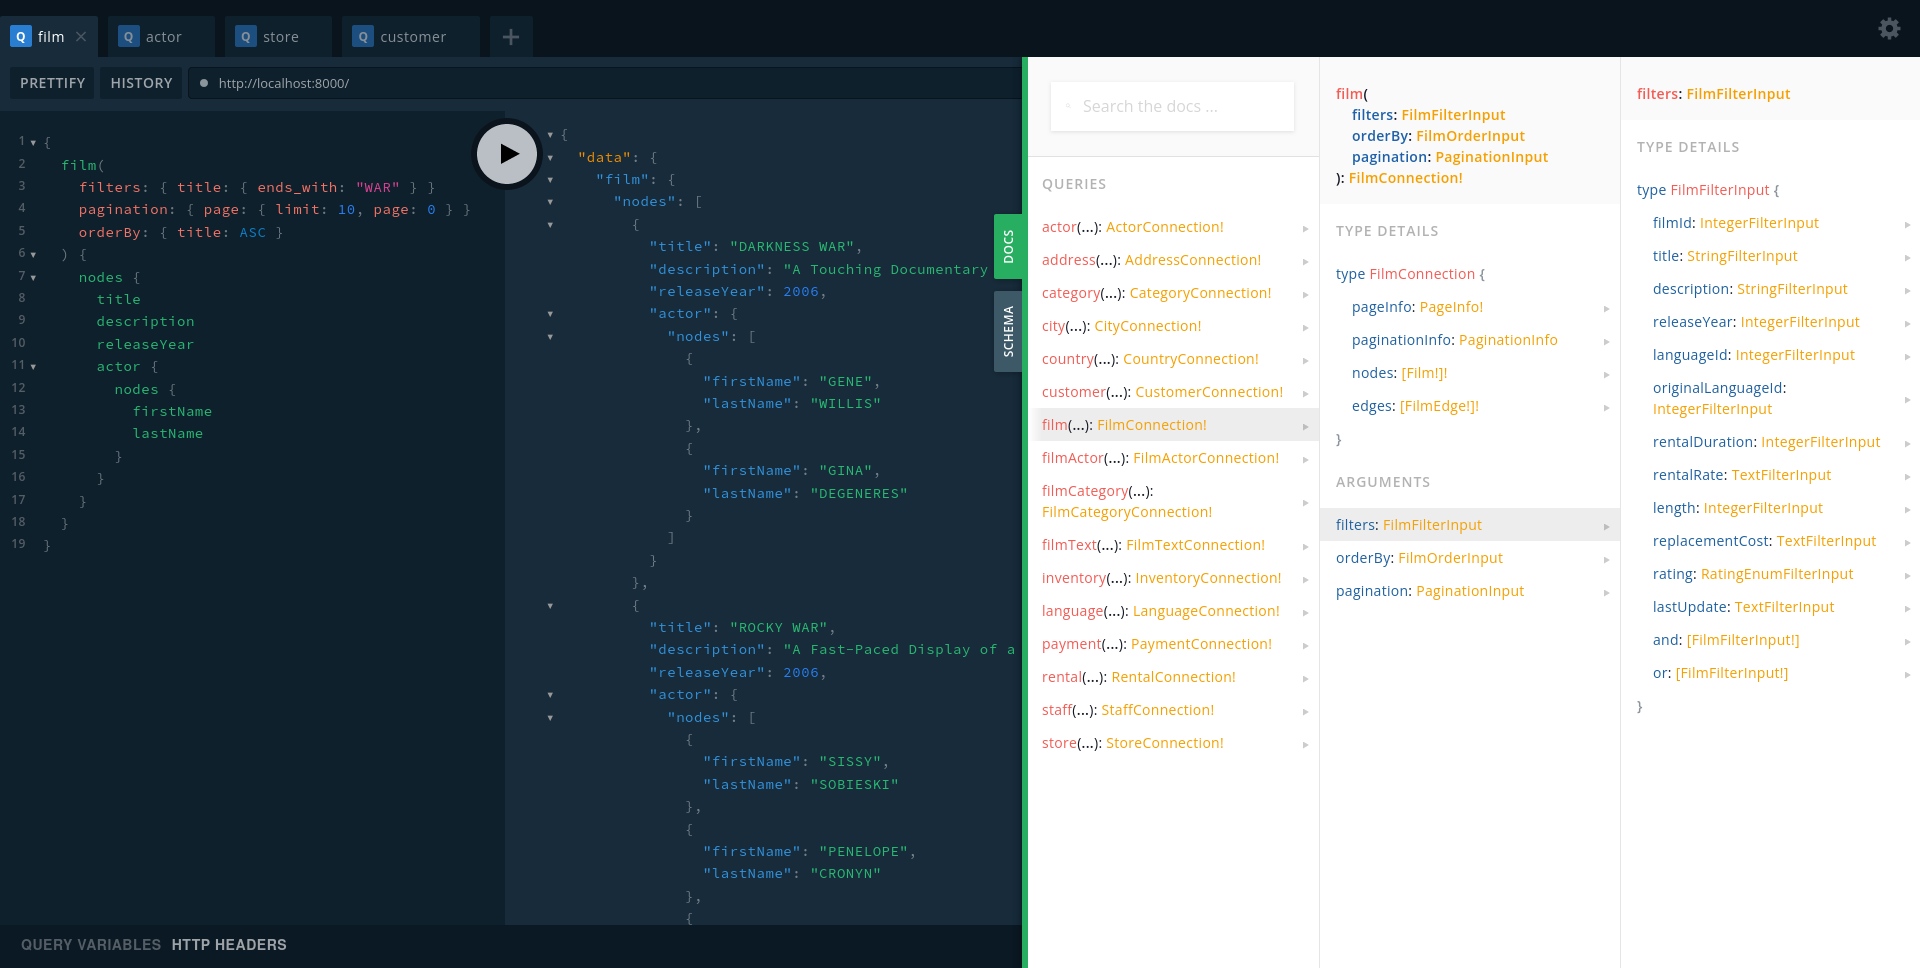Click the PRETTIFY button

pos(52,83)
